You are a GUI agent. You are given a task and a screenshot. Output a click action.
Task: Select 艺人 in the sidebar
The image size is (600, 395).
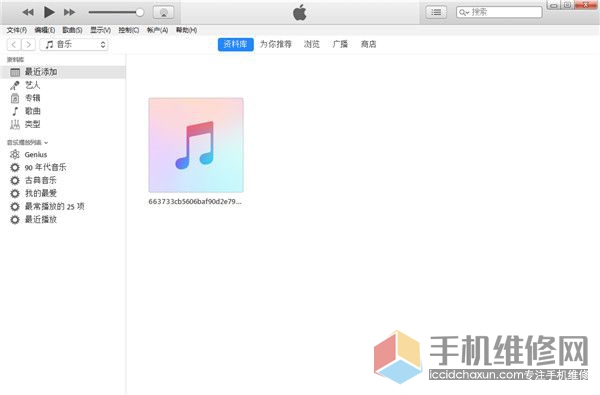[63, 85]
